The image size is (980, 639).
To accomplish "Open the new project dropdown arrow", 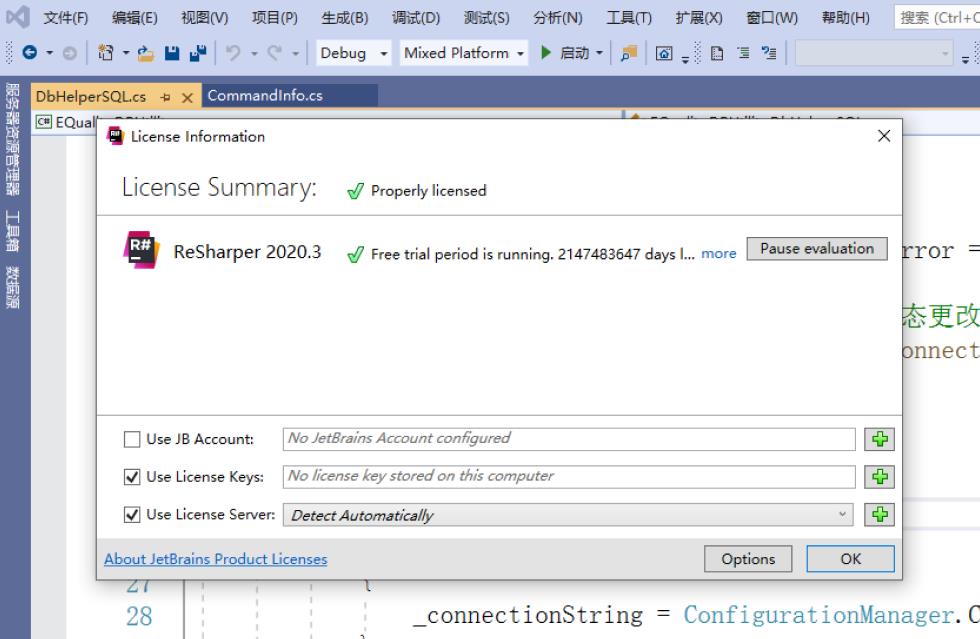I will tap(126, 53).
